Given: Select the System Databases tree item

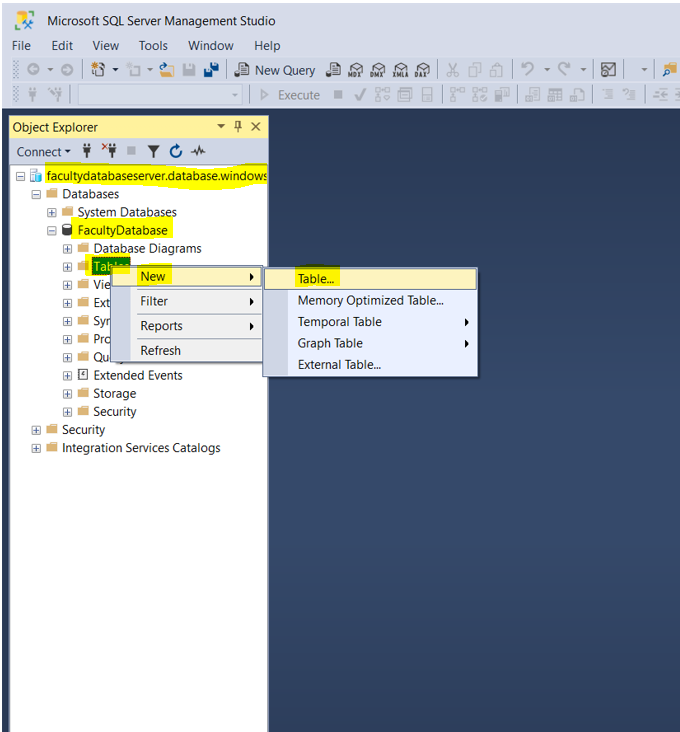Looking at the screenshot, I should tap(127, 212).
